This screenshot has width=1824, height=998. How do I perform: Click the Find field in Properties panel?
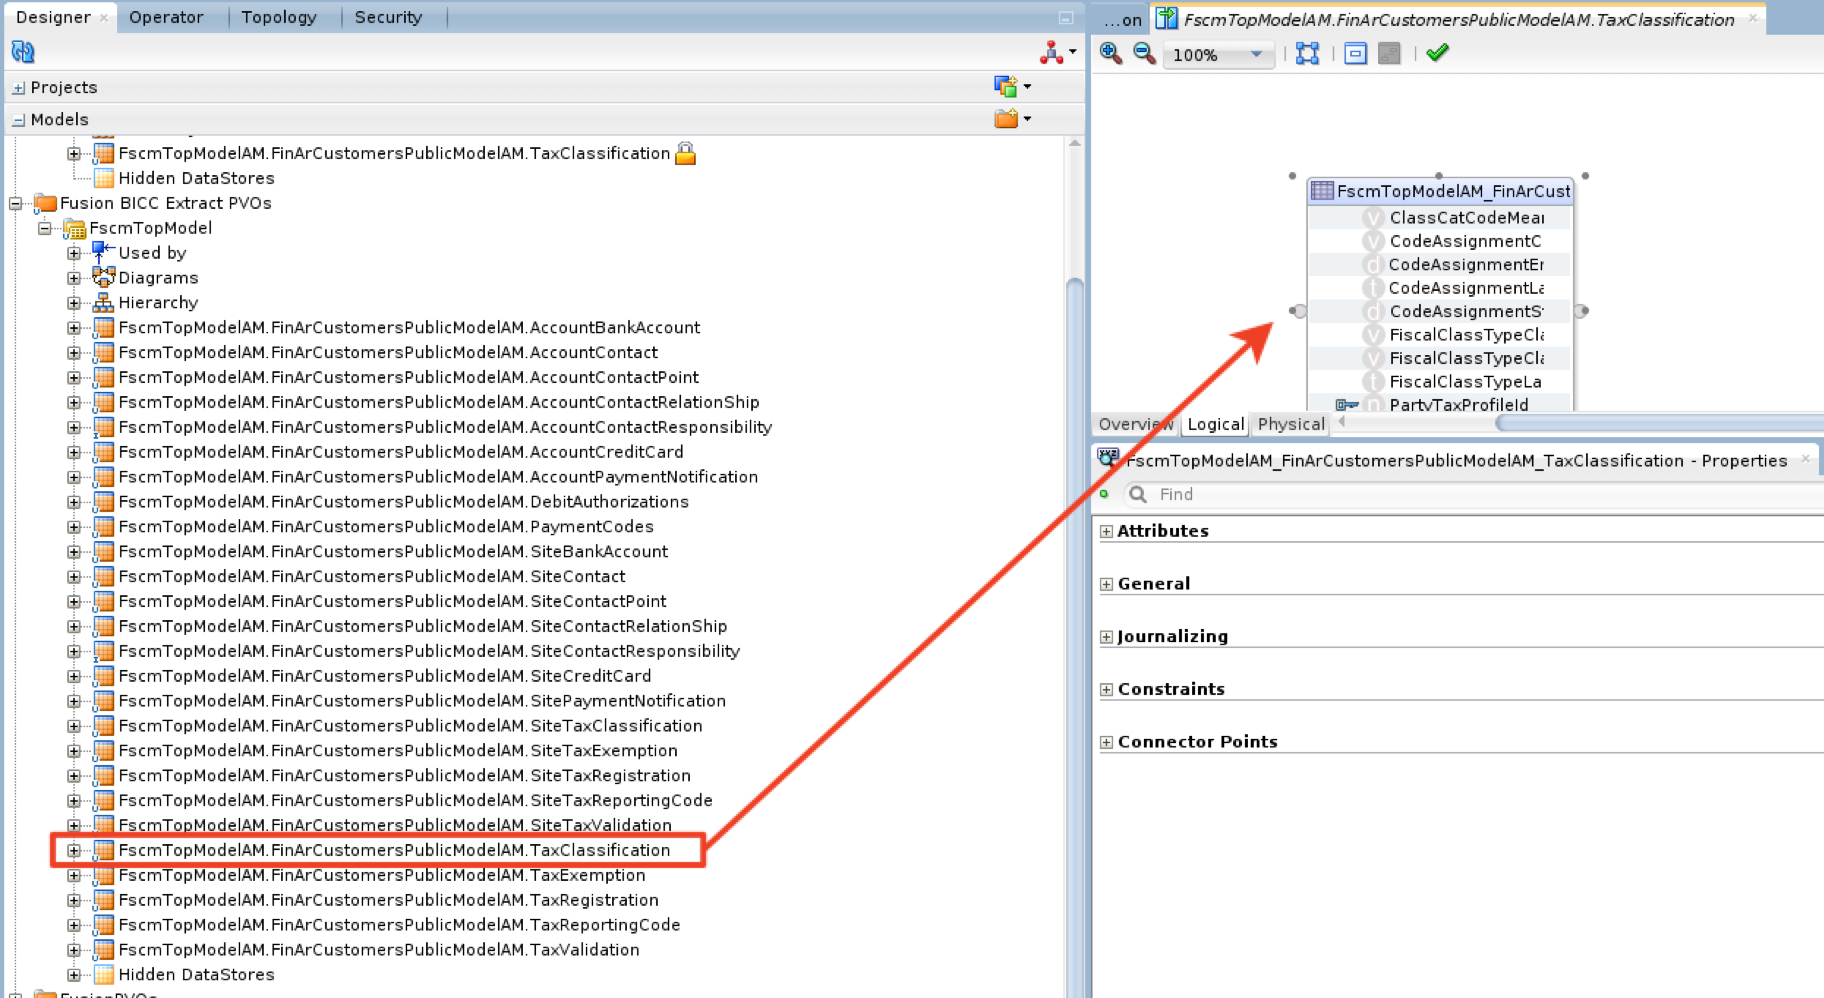pyautogui.click(x=1400, y=494)
